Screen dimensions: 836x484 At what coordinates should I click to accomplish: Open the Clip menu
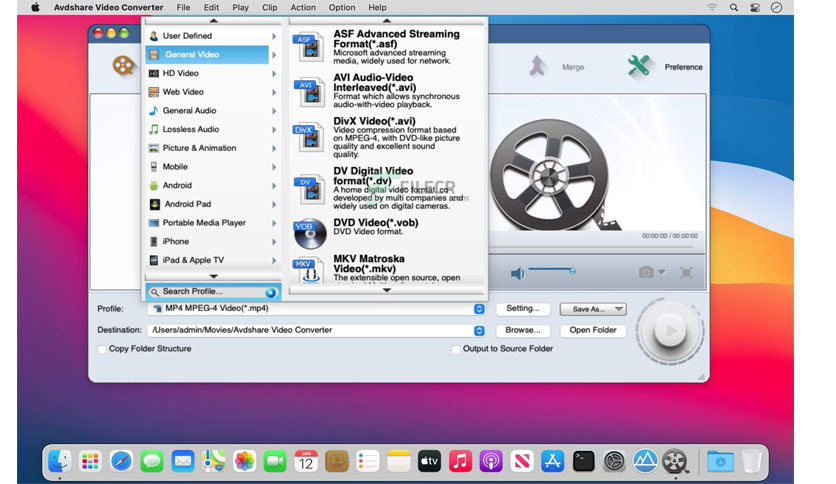click(x=270, y=7)
